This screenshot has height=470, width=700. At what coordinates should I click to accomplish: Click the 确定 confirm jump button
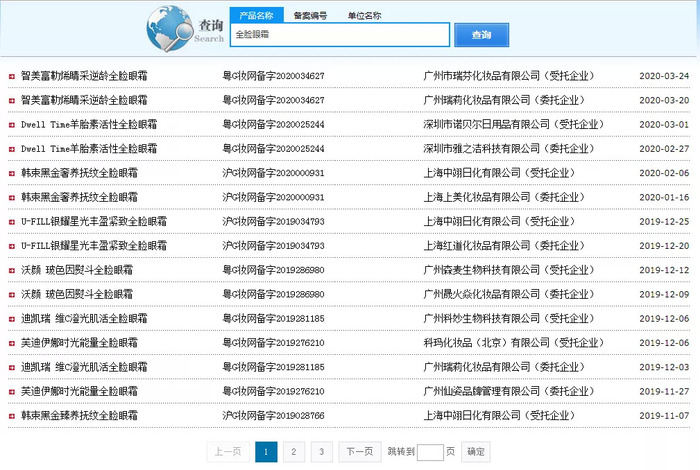475,452
